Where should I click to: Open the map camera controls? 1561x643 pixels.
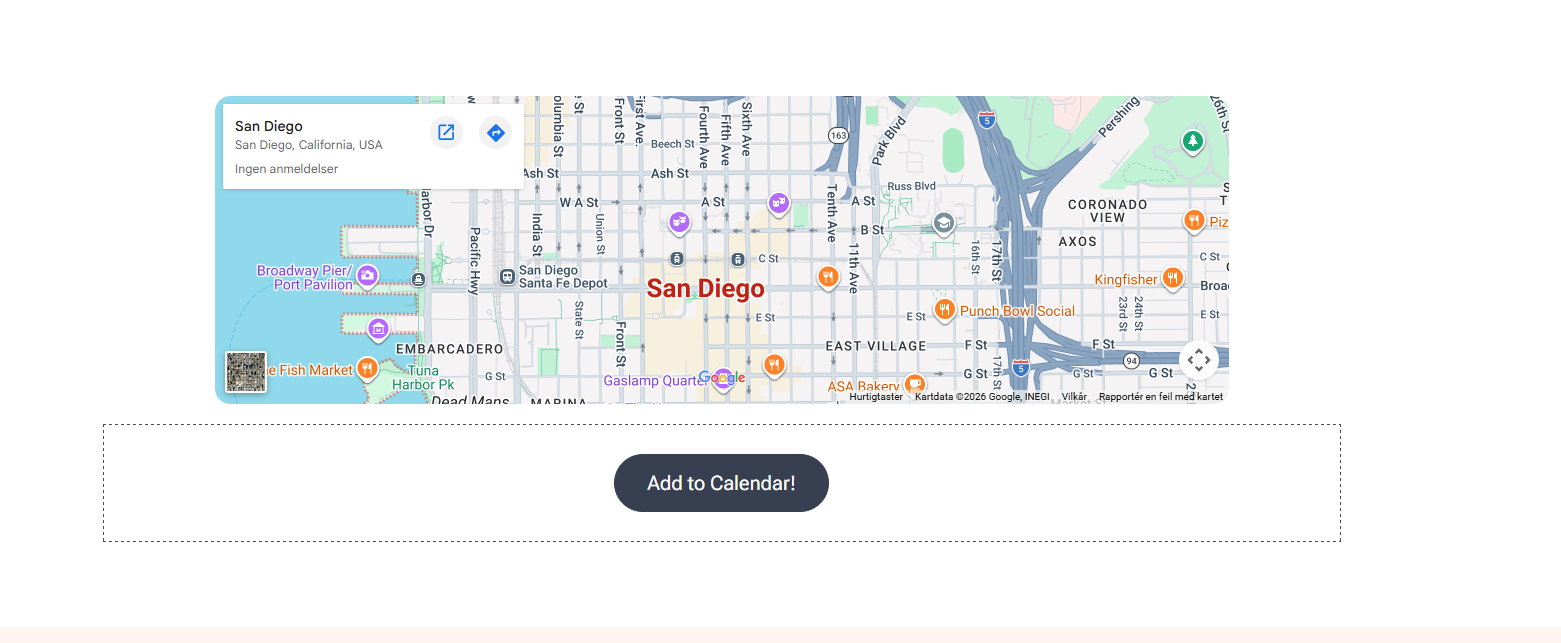(x=1199, y=360)
